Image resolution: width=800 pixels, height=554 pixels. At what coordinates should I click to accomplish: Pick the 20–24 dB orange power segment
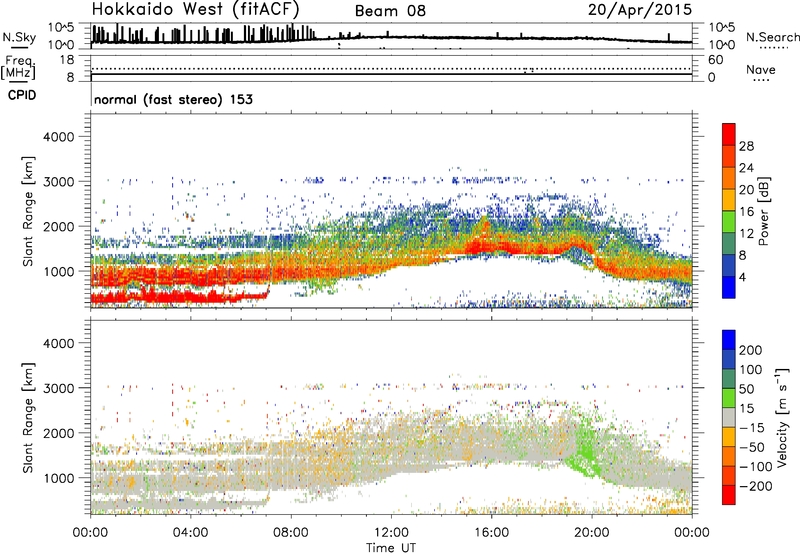click(x=729, y=178)
